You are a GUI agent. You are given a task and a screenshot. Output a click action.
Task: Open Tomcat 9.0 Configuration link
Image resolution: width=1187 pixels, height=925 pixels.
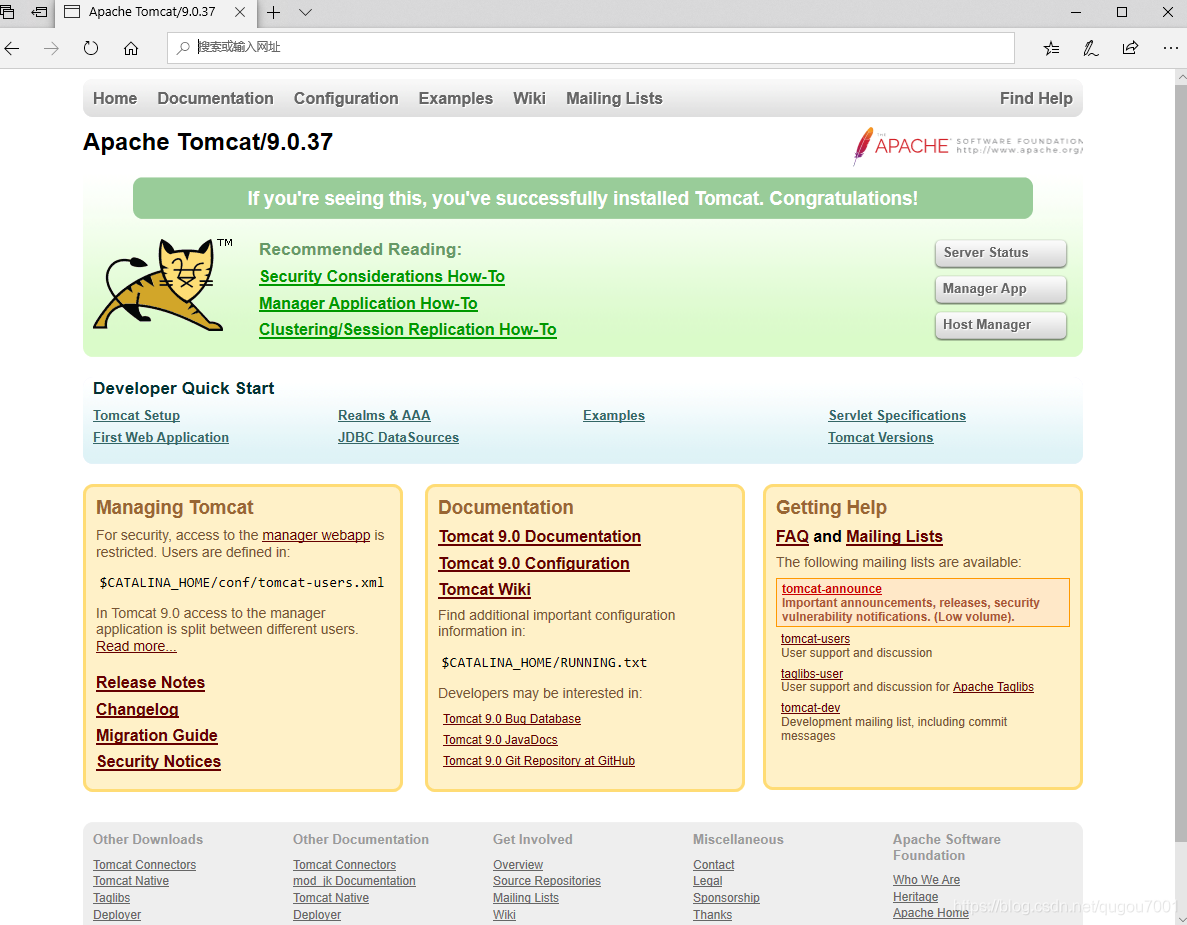[x=534, y=563]
